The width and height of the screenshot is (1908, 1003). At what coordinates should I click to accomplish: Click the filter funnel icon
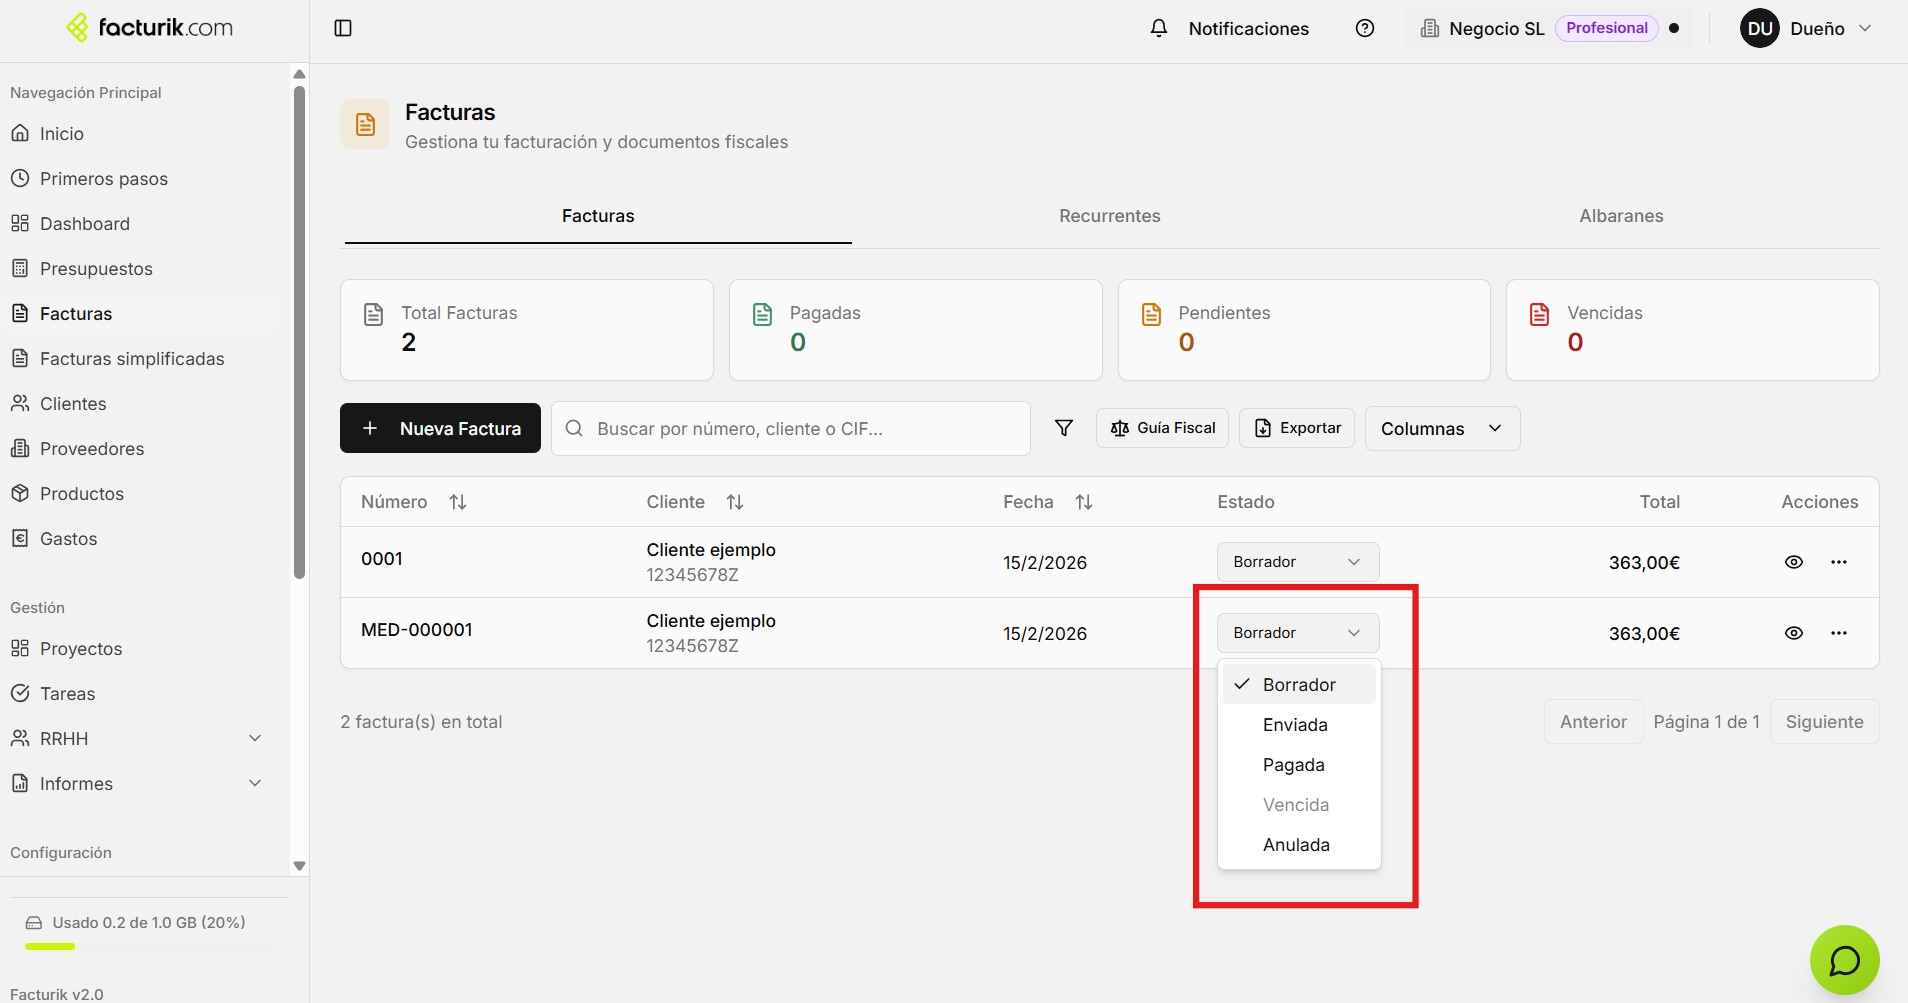point(1064,428)
